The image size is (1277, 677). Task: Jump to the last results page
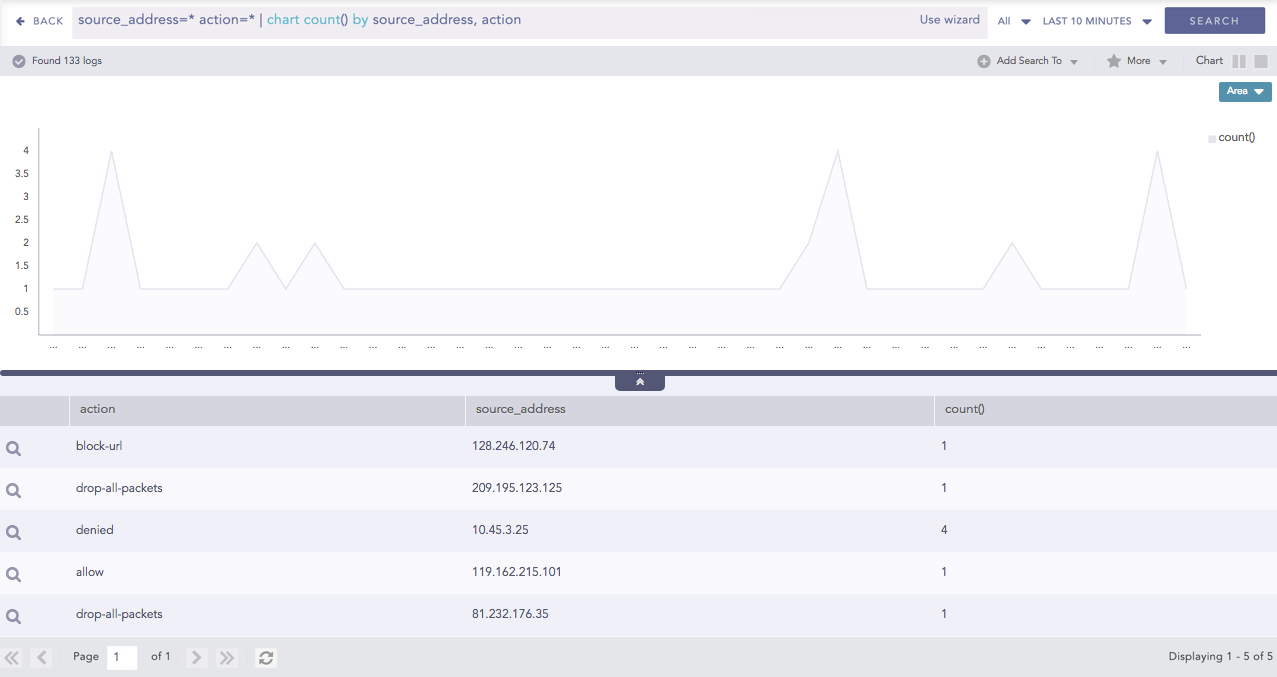point(227,657)
